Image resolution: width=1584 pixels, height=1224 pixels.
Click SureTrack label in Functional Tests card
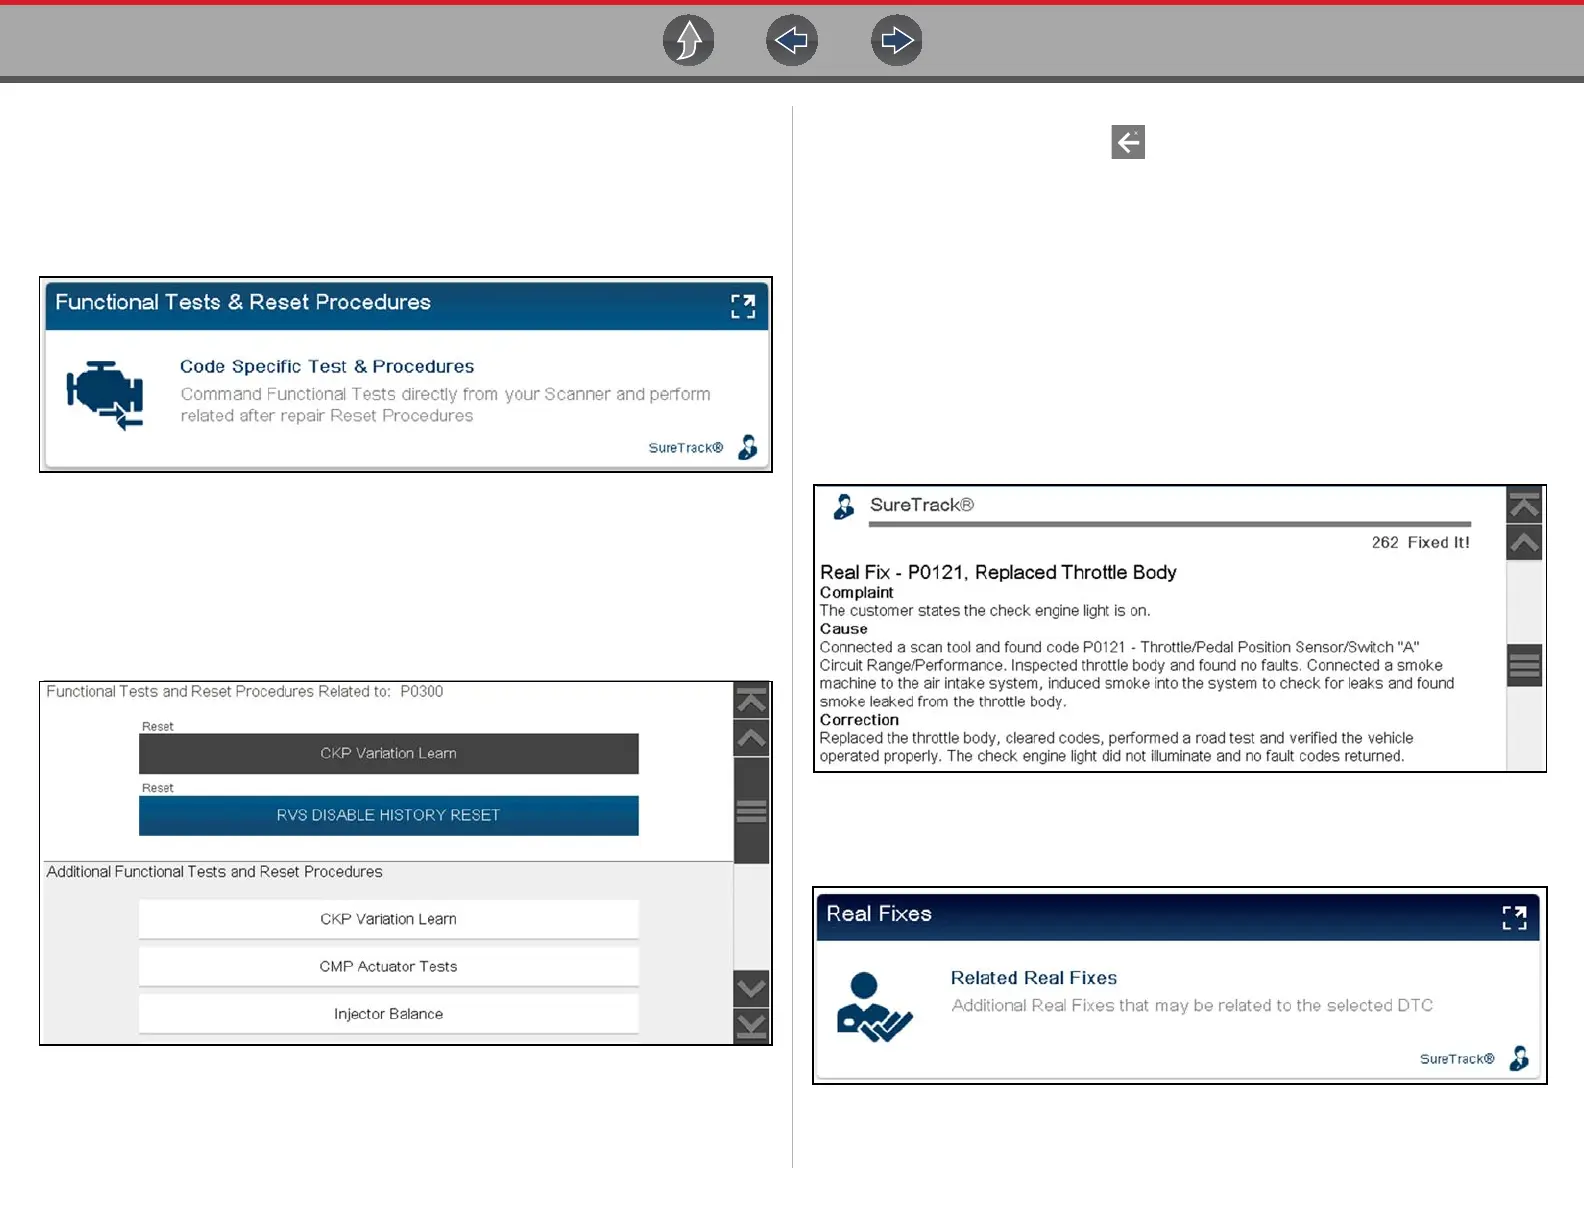[x=686, y=448]
